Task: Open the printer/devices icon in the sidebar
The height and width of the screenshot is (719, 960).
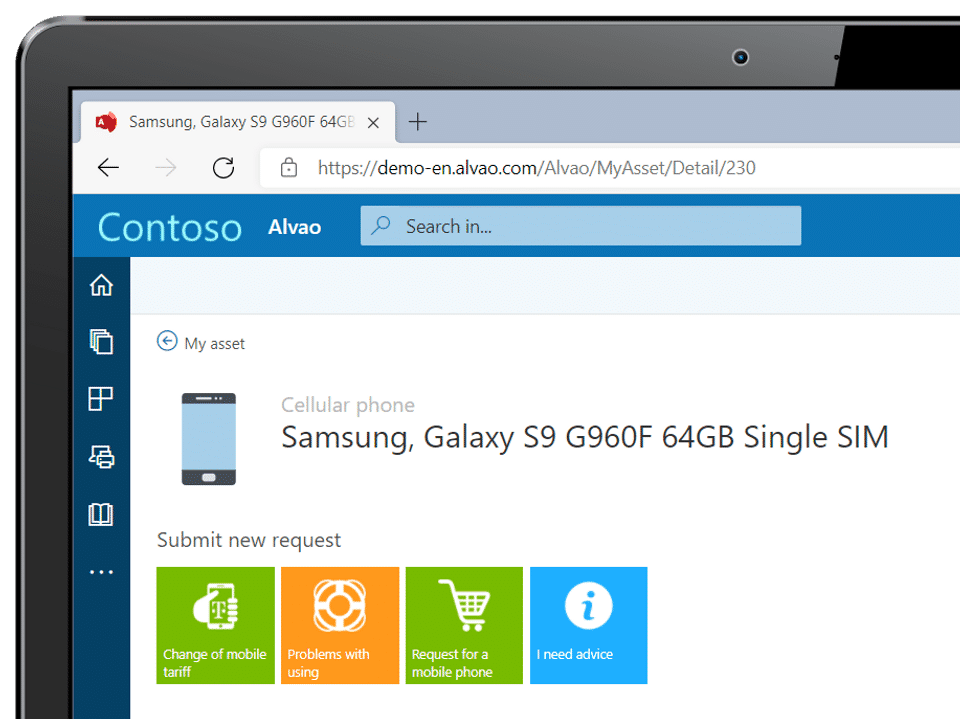Action: tap(102, 456)
